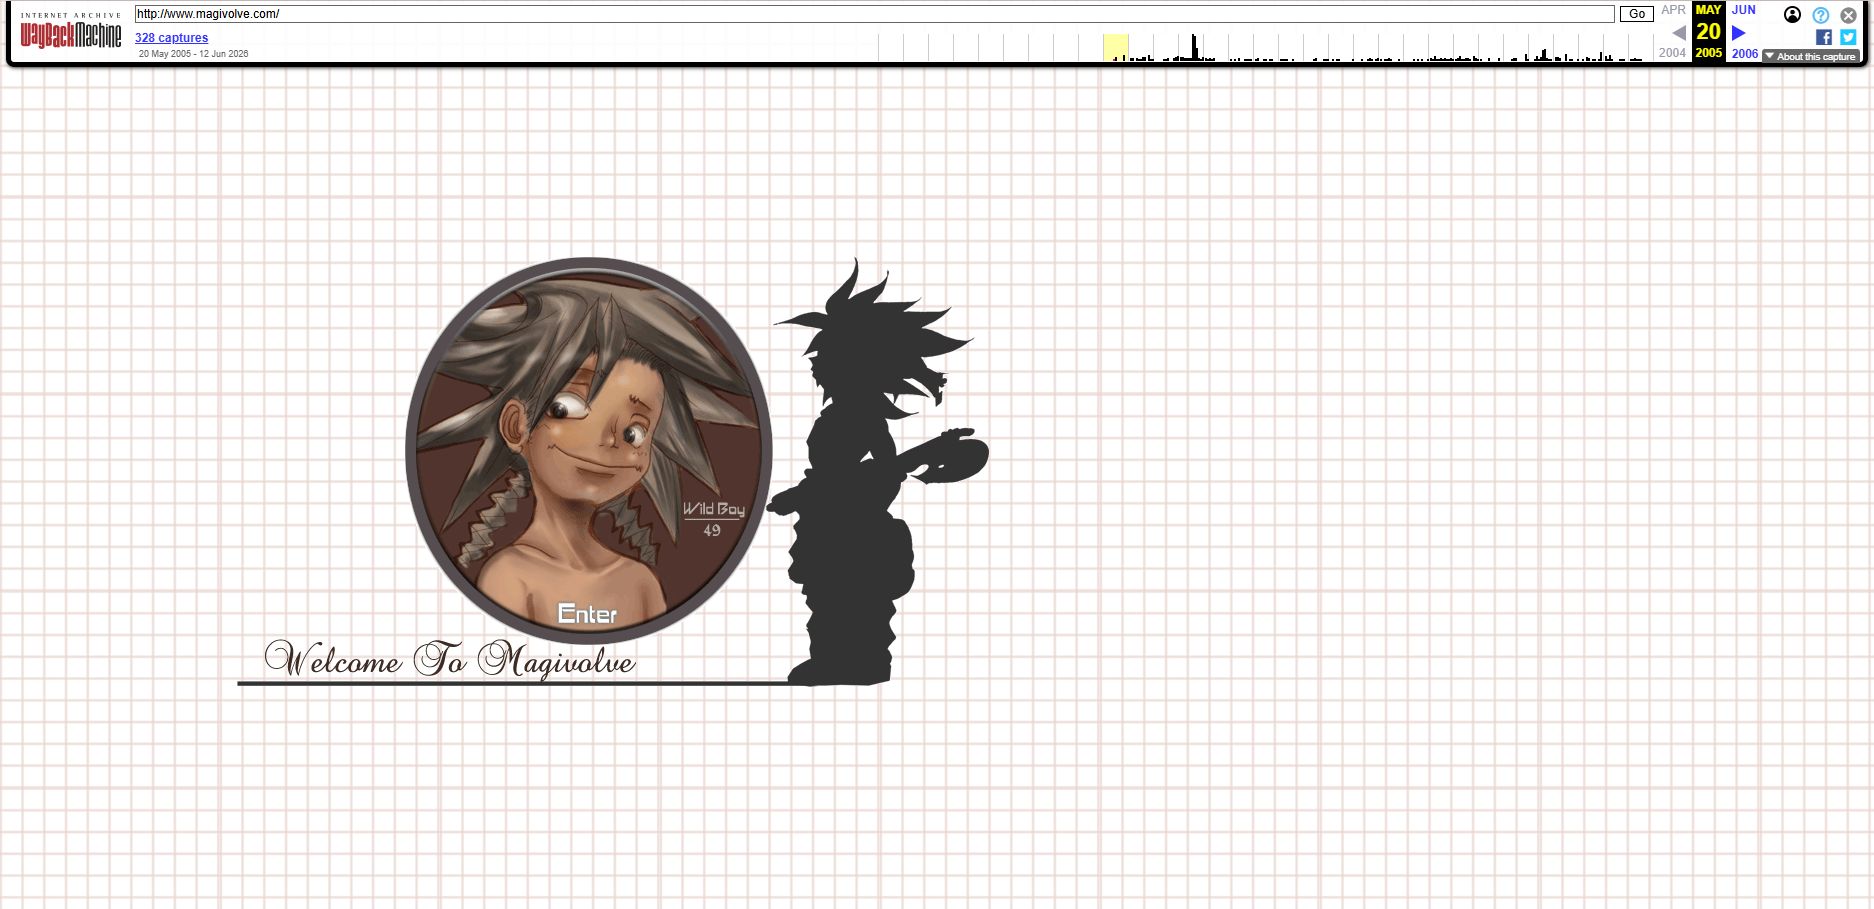
Task: Click the Welcome To Magivolve heading
Action: (x=450, y=660)
